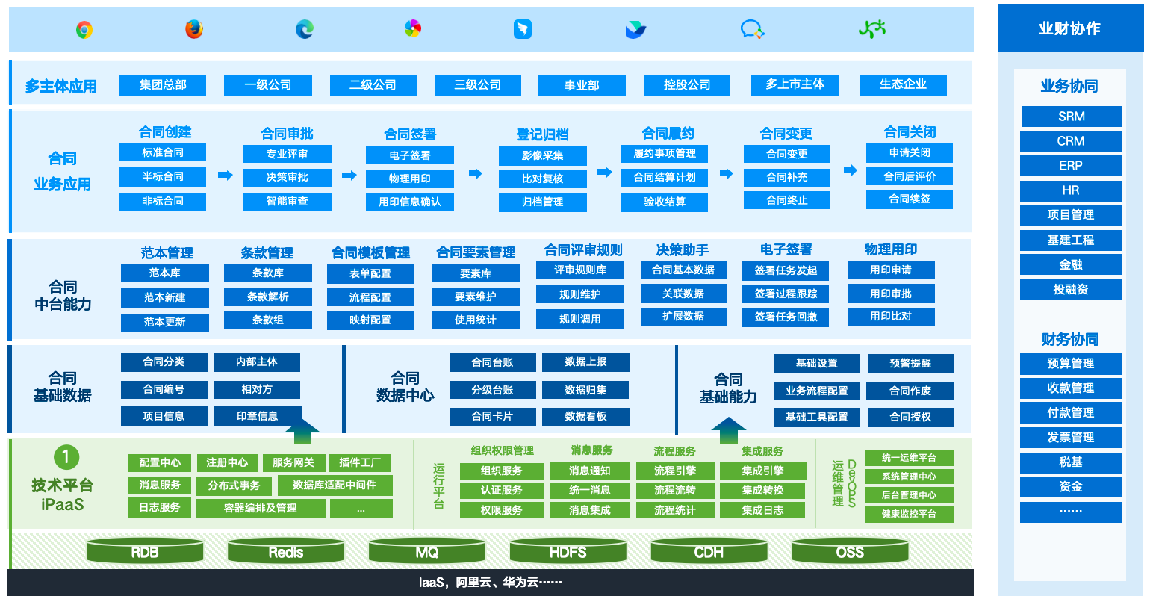Select the 电子签署 box under 合同签署

click(x=410, y=155)
